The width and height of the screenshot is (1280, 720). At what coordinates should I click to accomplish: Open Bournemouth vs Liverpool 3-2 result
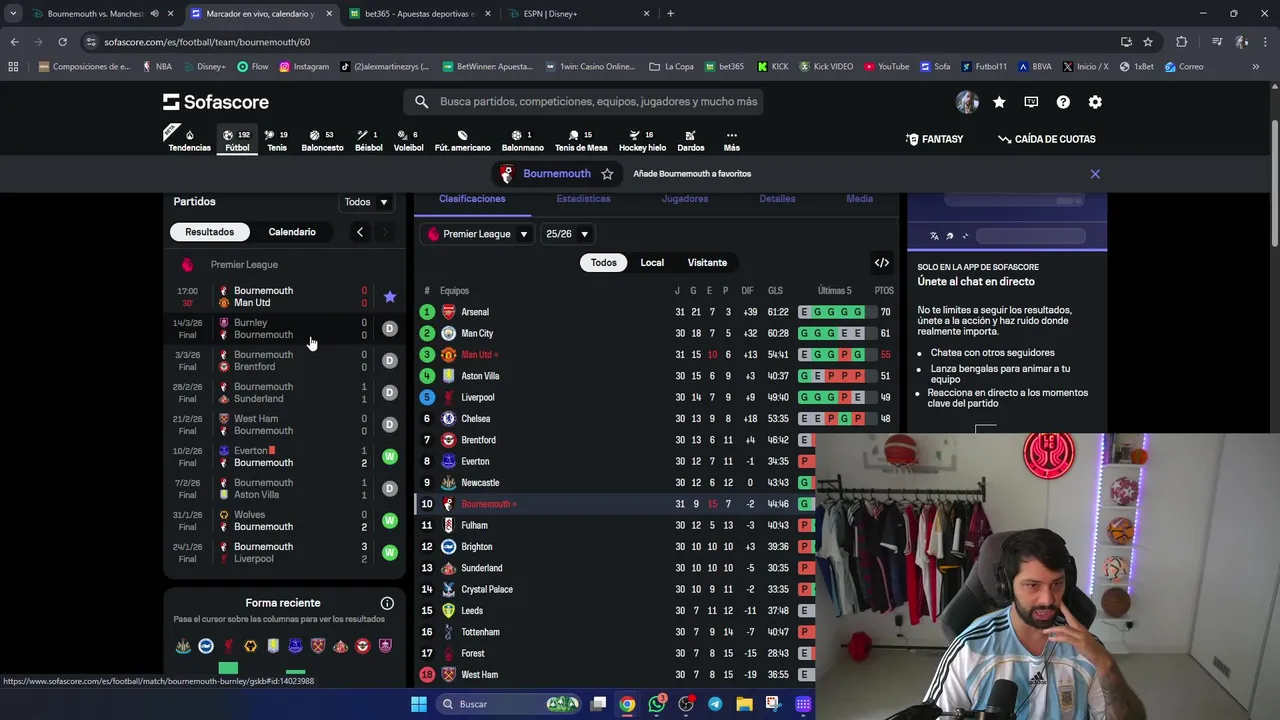point(285,553)
